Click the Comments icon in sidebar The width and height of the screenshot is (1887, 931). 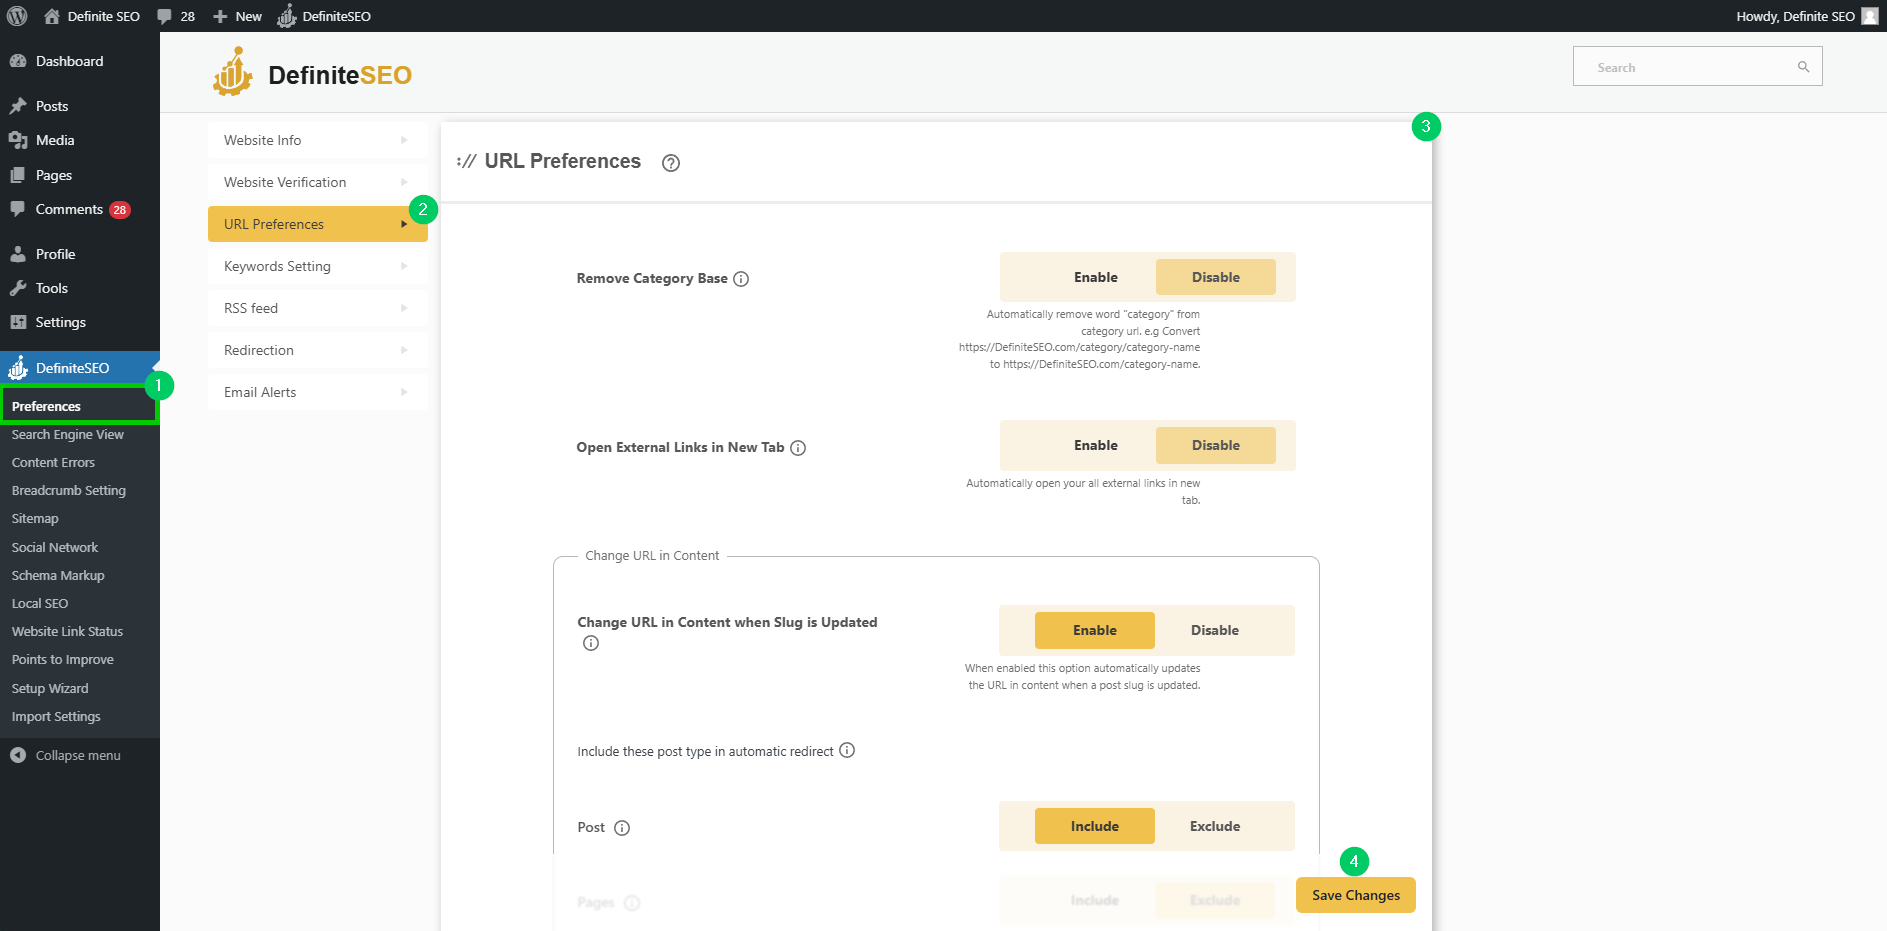click(18, 209)
